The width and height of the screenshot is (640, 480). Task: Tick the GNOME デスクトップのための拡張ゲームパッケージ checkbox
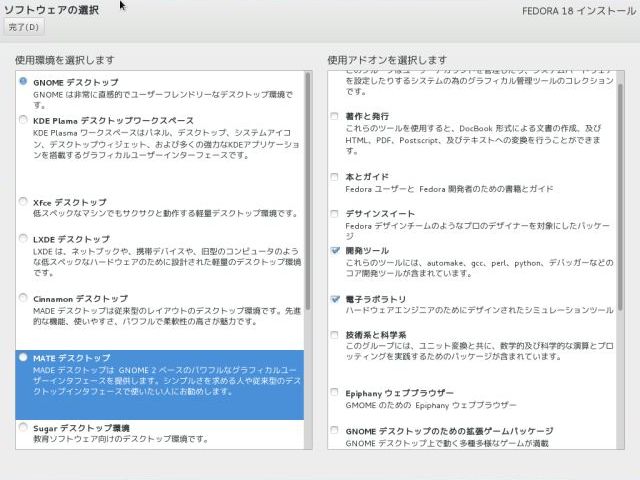point(334,430)
